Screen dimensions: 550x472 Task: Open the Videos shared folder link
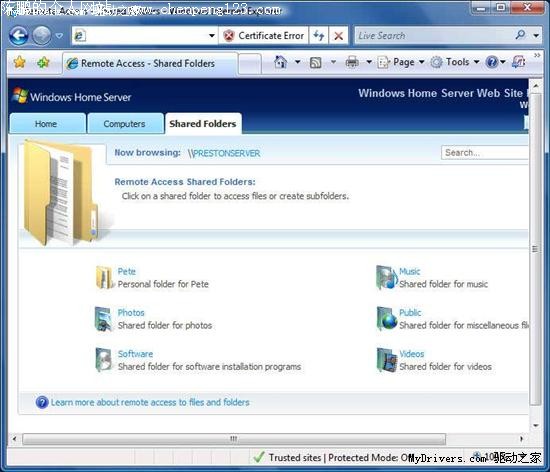[x=412, y=354]
